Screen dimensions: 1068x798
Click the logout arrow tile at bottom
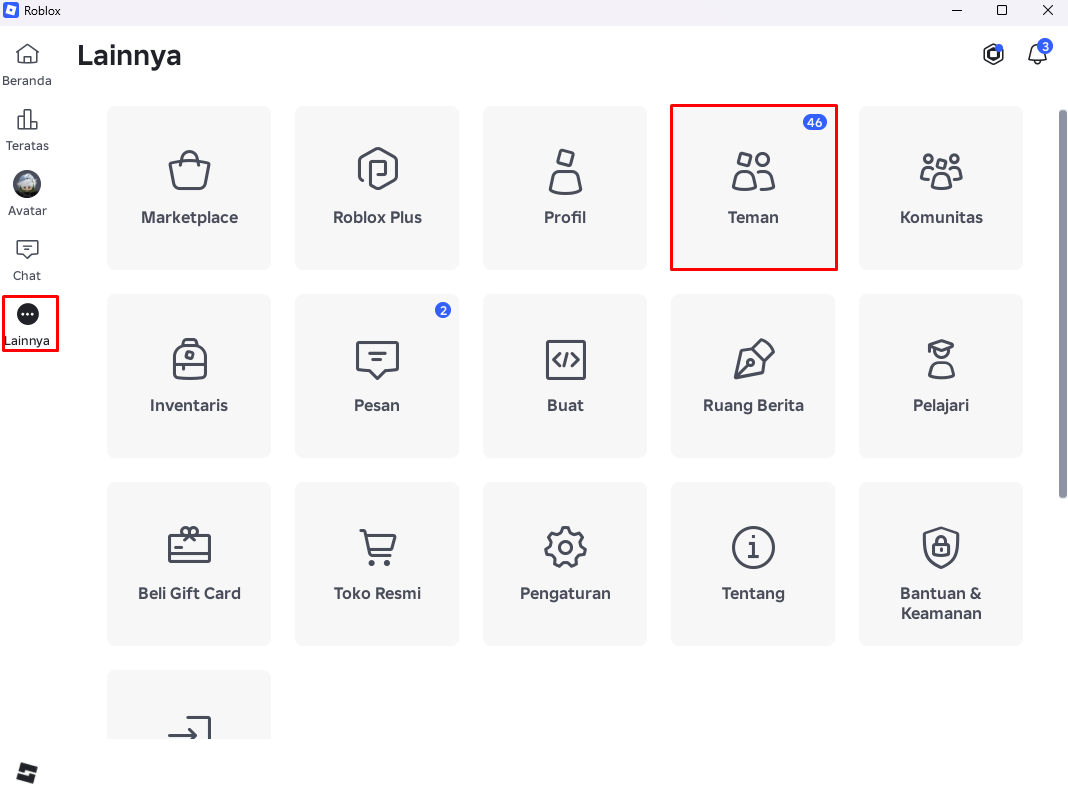tap(189, 705)
